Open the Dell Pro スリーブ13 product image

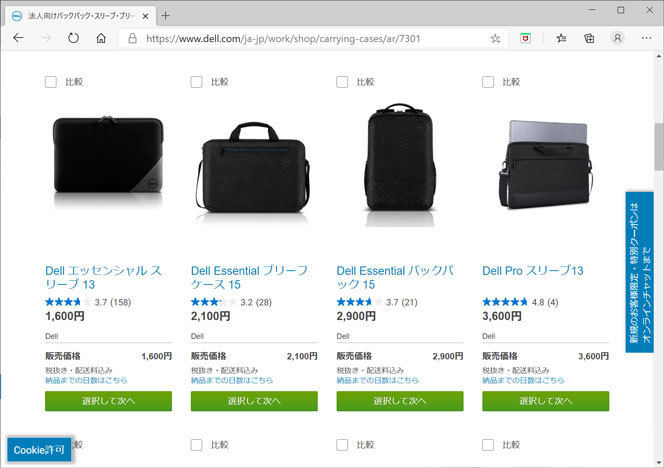tap(545, 164)
